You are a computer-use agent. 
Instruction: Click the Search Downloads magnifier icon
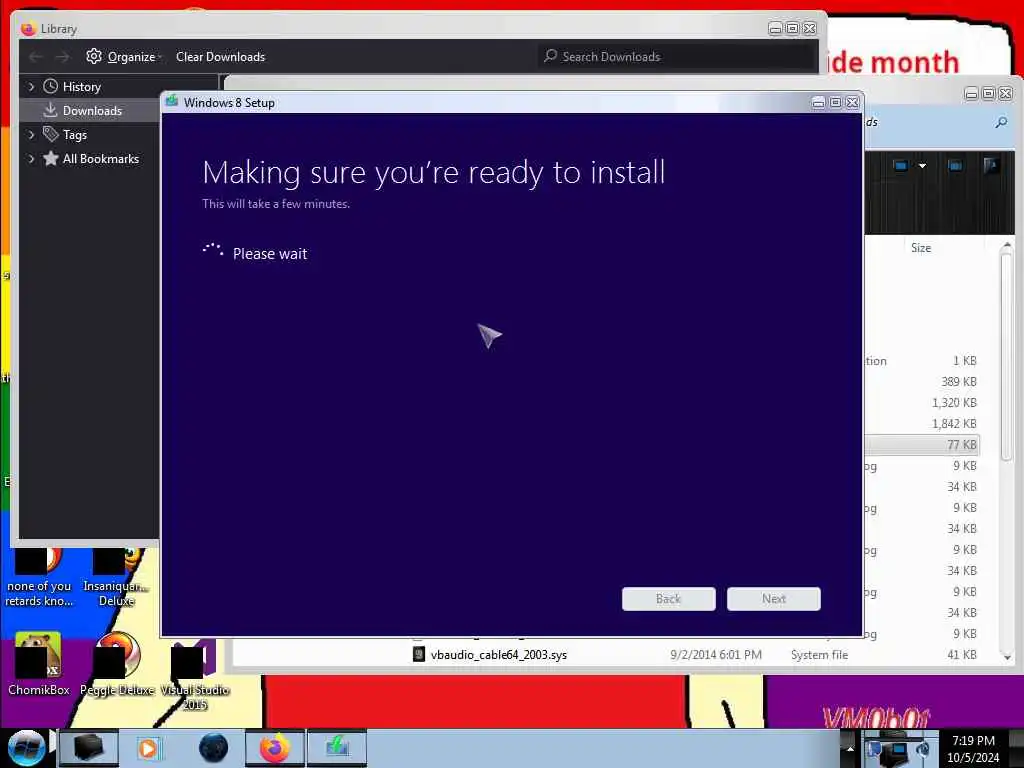coord(551,56)
